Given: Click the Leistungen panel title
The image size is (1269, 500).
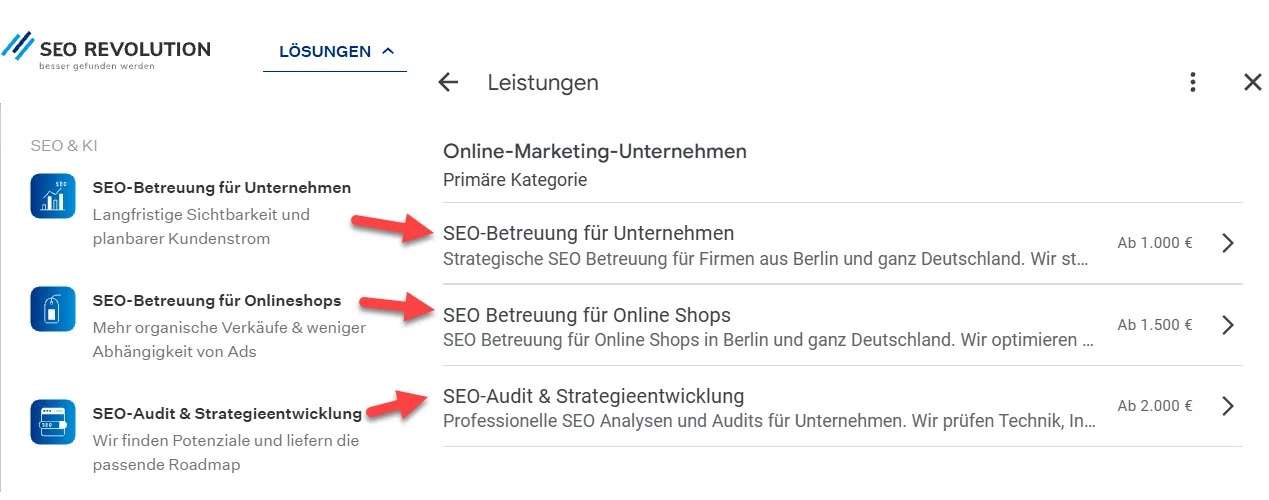Looking at the screenshot, I should [x=543, y=83].
